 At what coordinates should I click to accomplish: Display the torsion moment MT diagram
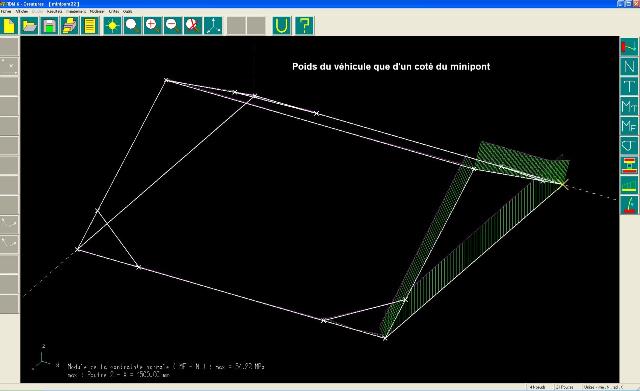click(x=629, y=106)
